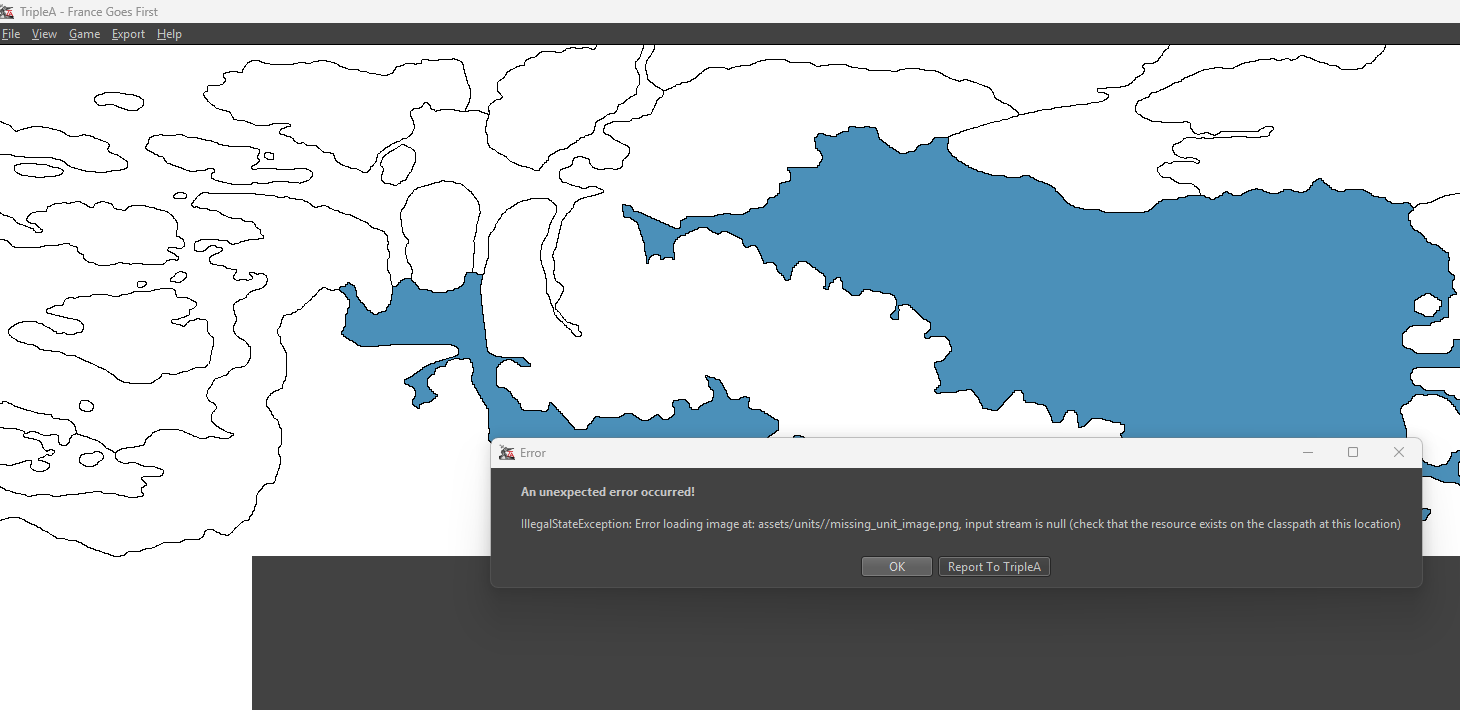Click the Report To TripleA button
The image size is (1460, 710).
pos(994,567)
